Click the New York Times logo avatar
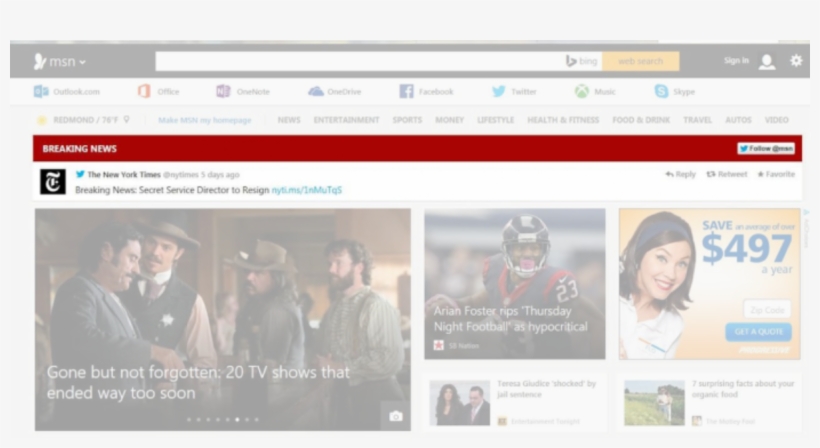 click(x=53, y=182)
